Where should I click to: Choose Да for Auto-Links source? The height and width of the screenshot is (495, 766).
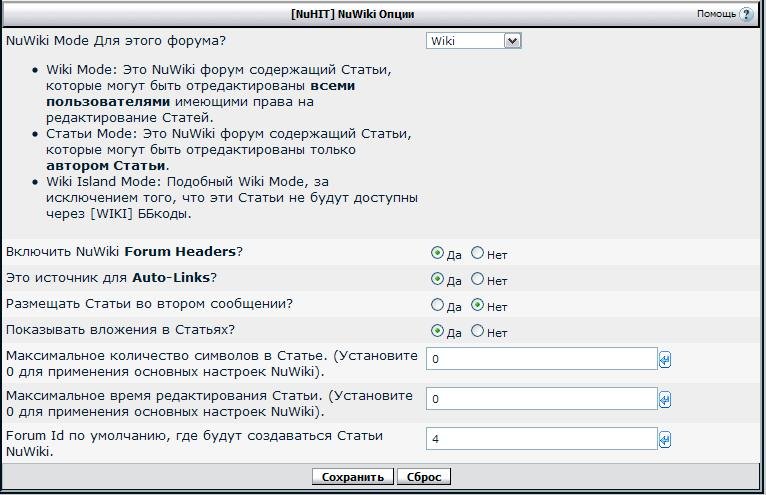pos(437,279)
